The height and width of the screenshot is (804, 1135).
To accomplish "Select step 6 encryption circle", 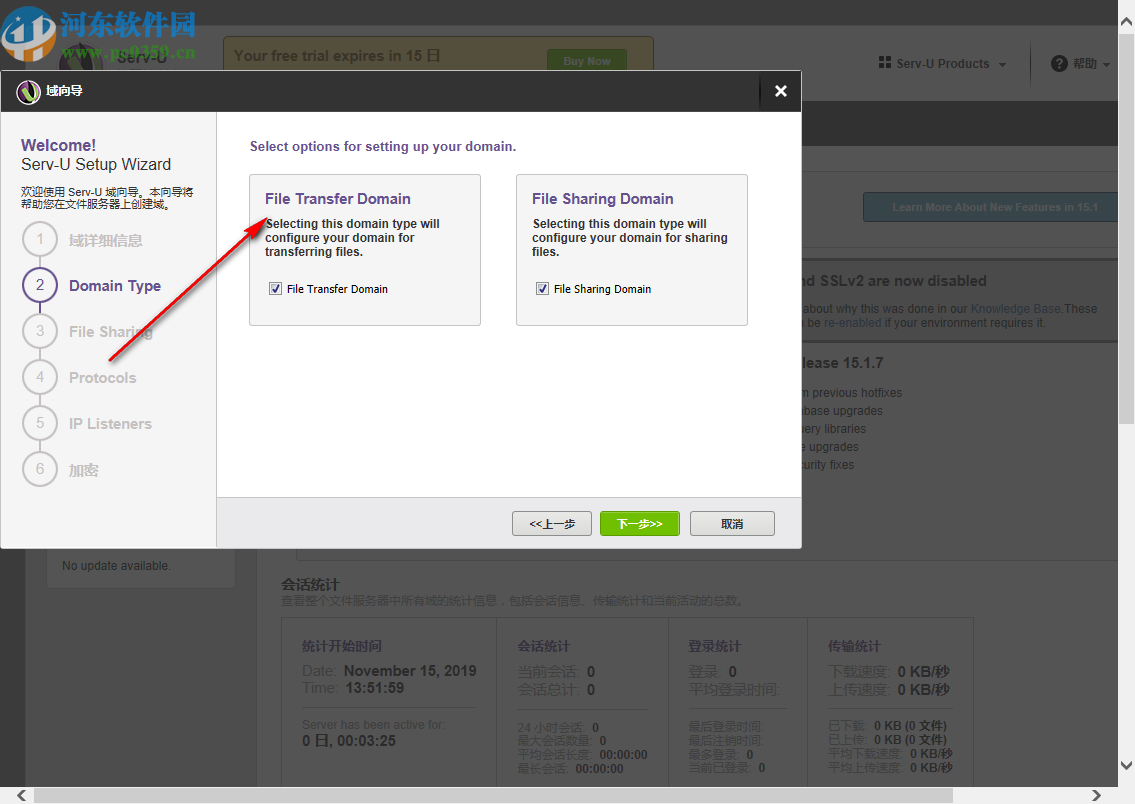I will click(40, 469).
